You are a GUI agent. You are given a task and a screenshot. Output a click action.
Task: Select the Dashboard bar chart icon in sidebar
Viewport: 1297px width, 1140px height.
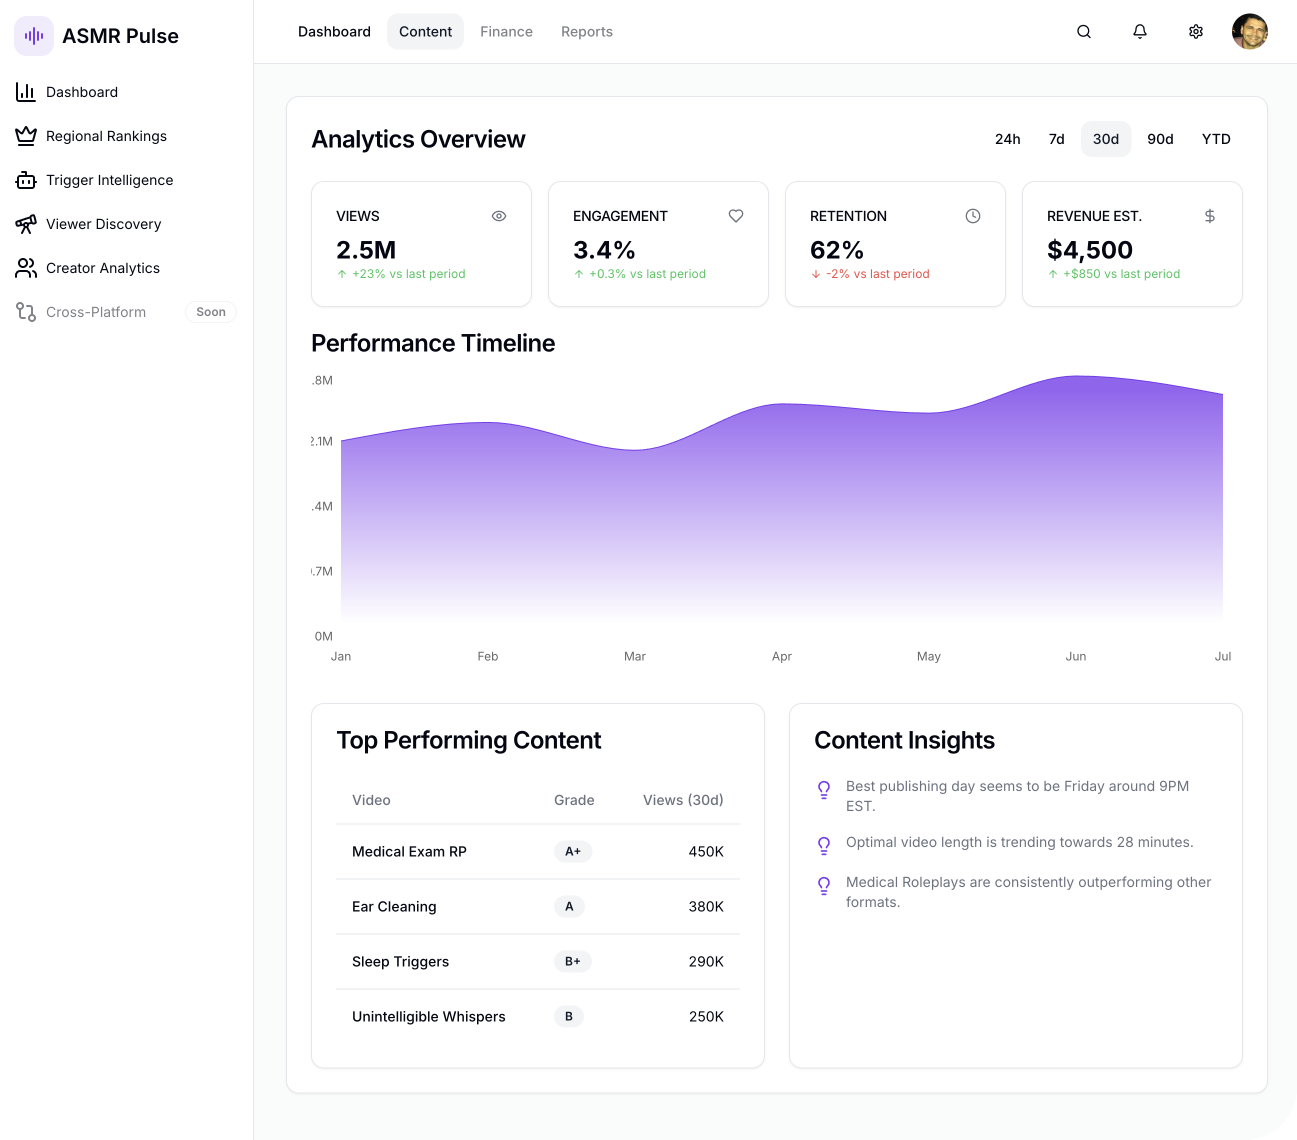(x=25, y=92)
